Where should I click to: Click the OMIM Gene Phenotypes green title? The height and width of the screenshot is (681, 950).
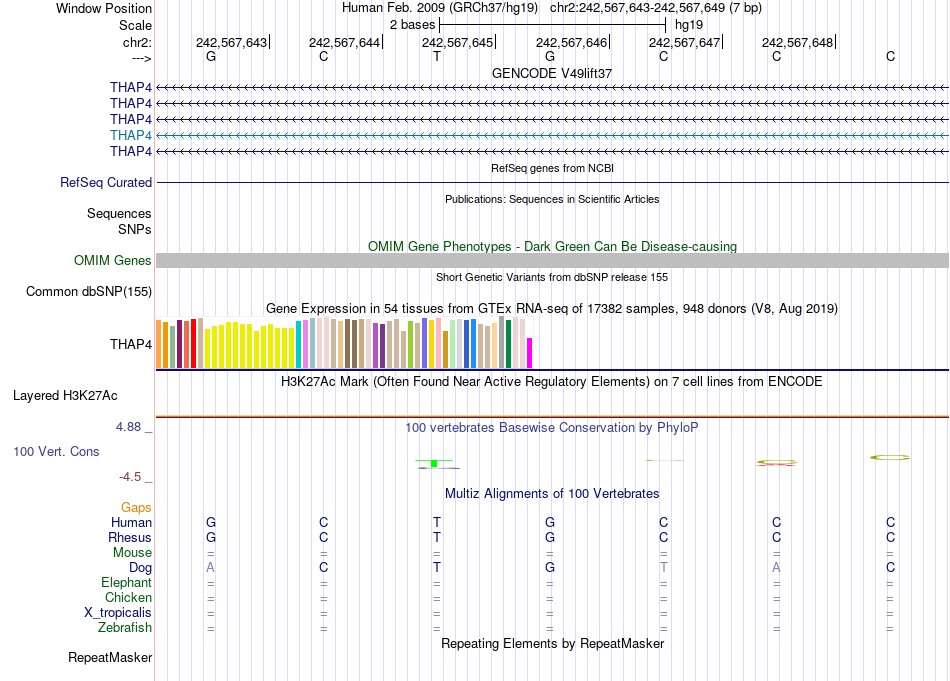(552, 247)
